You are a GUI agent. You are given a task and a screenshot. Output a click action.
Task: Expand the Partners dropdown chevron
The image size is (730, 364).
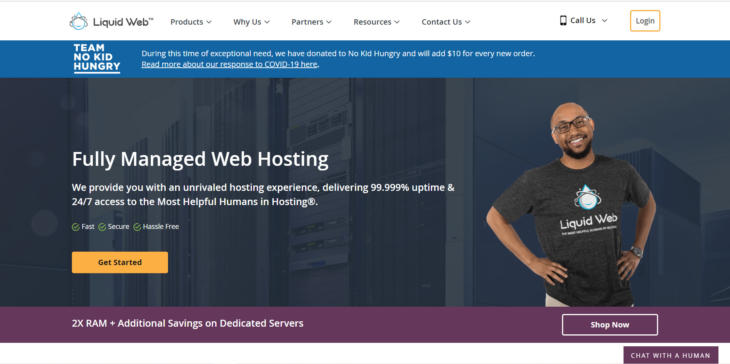pyautogui.click(x=329, y=22)
